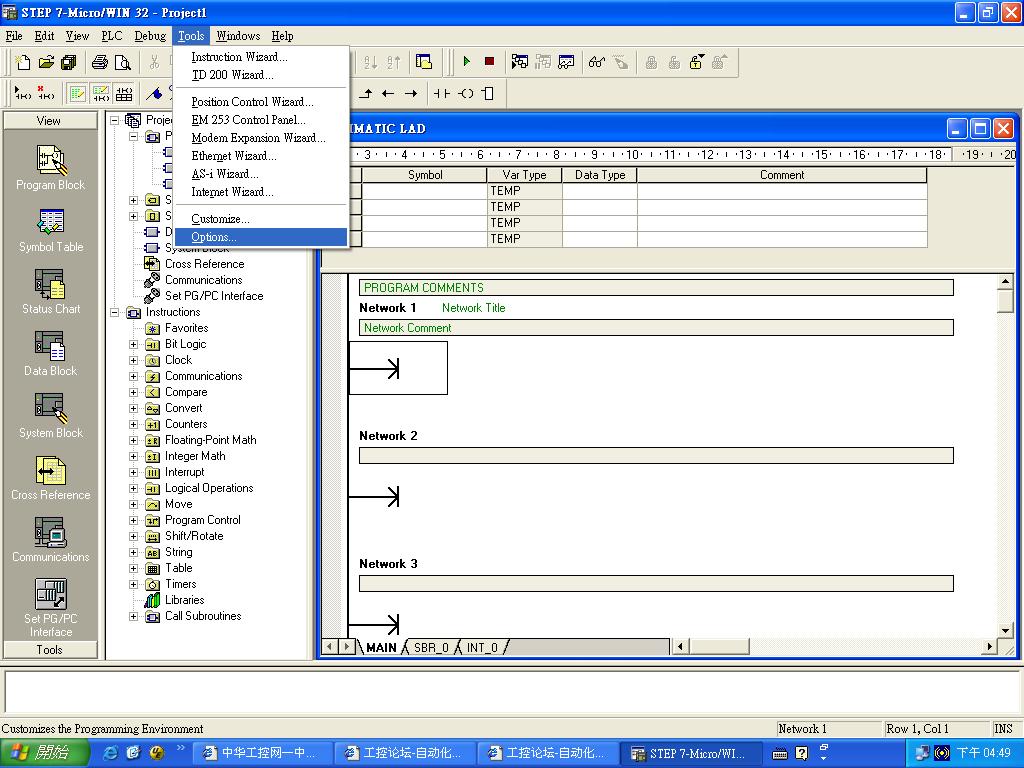Click the Print Preview toolbar icon
The width and height of the screenshot is (1024, 768).
pyautogui.click(x=122, y=63)
